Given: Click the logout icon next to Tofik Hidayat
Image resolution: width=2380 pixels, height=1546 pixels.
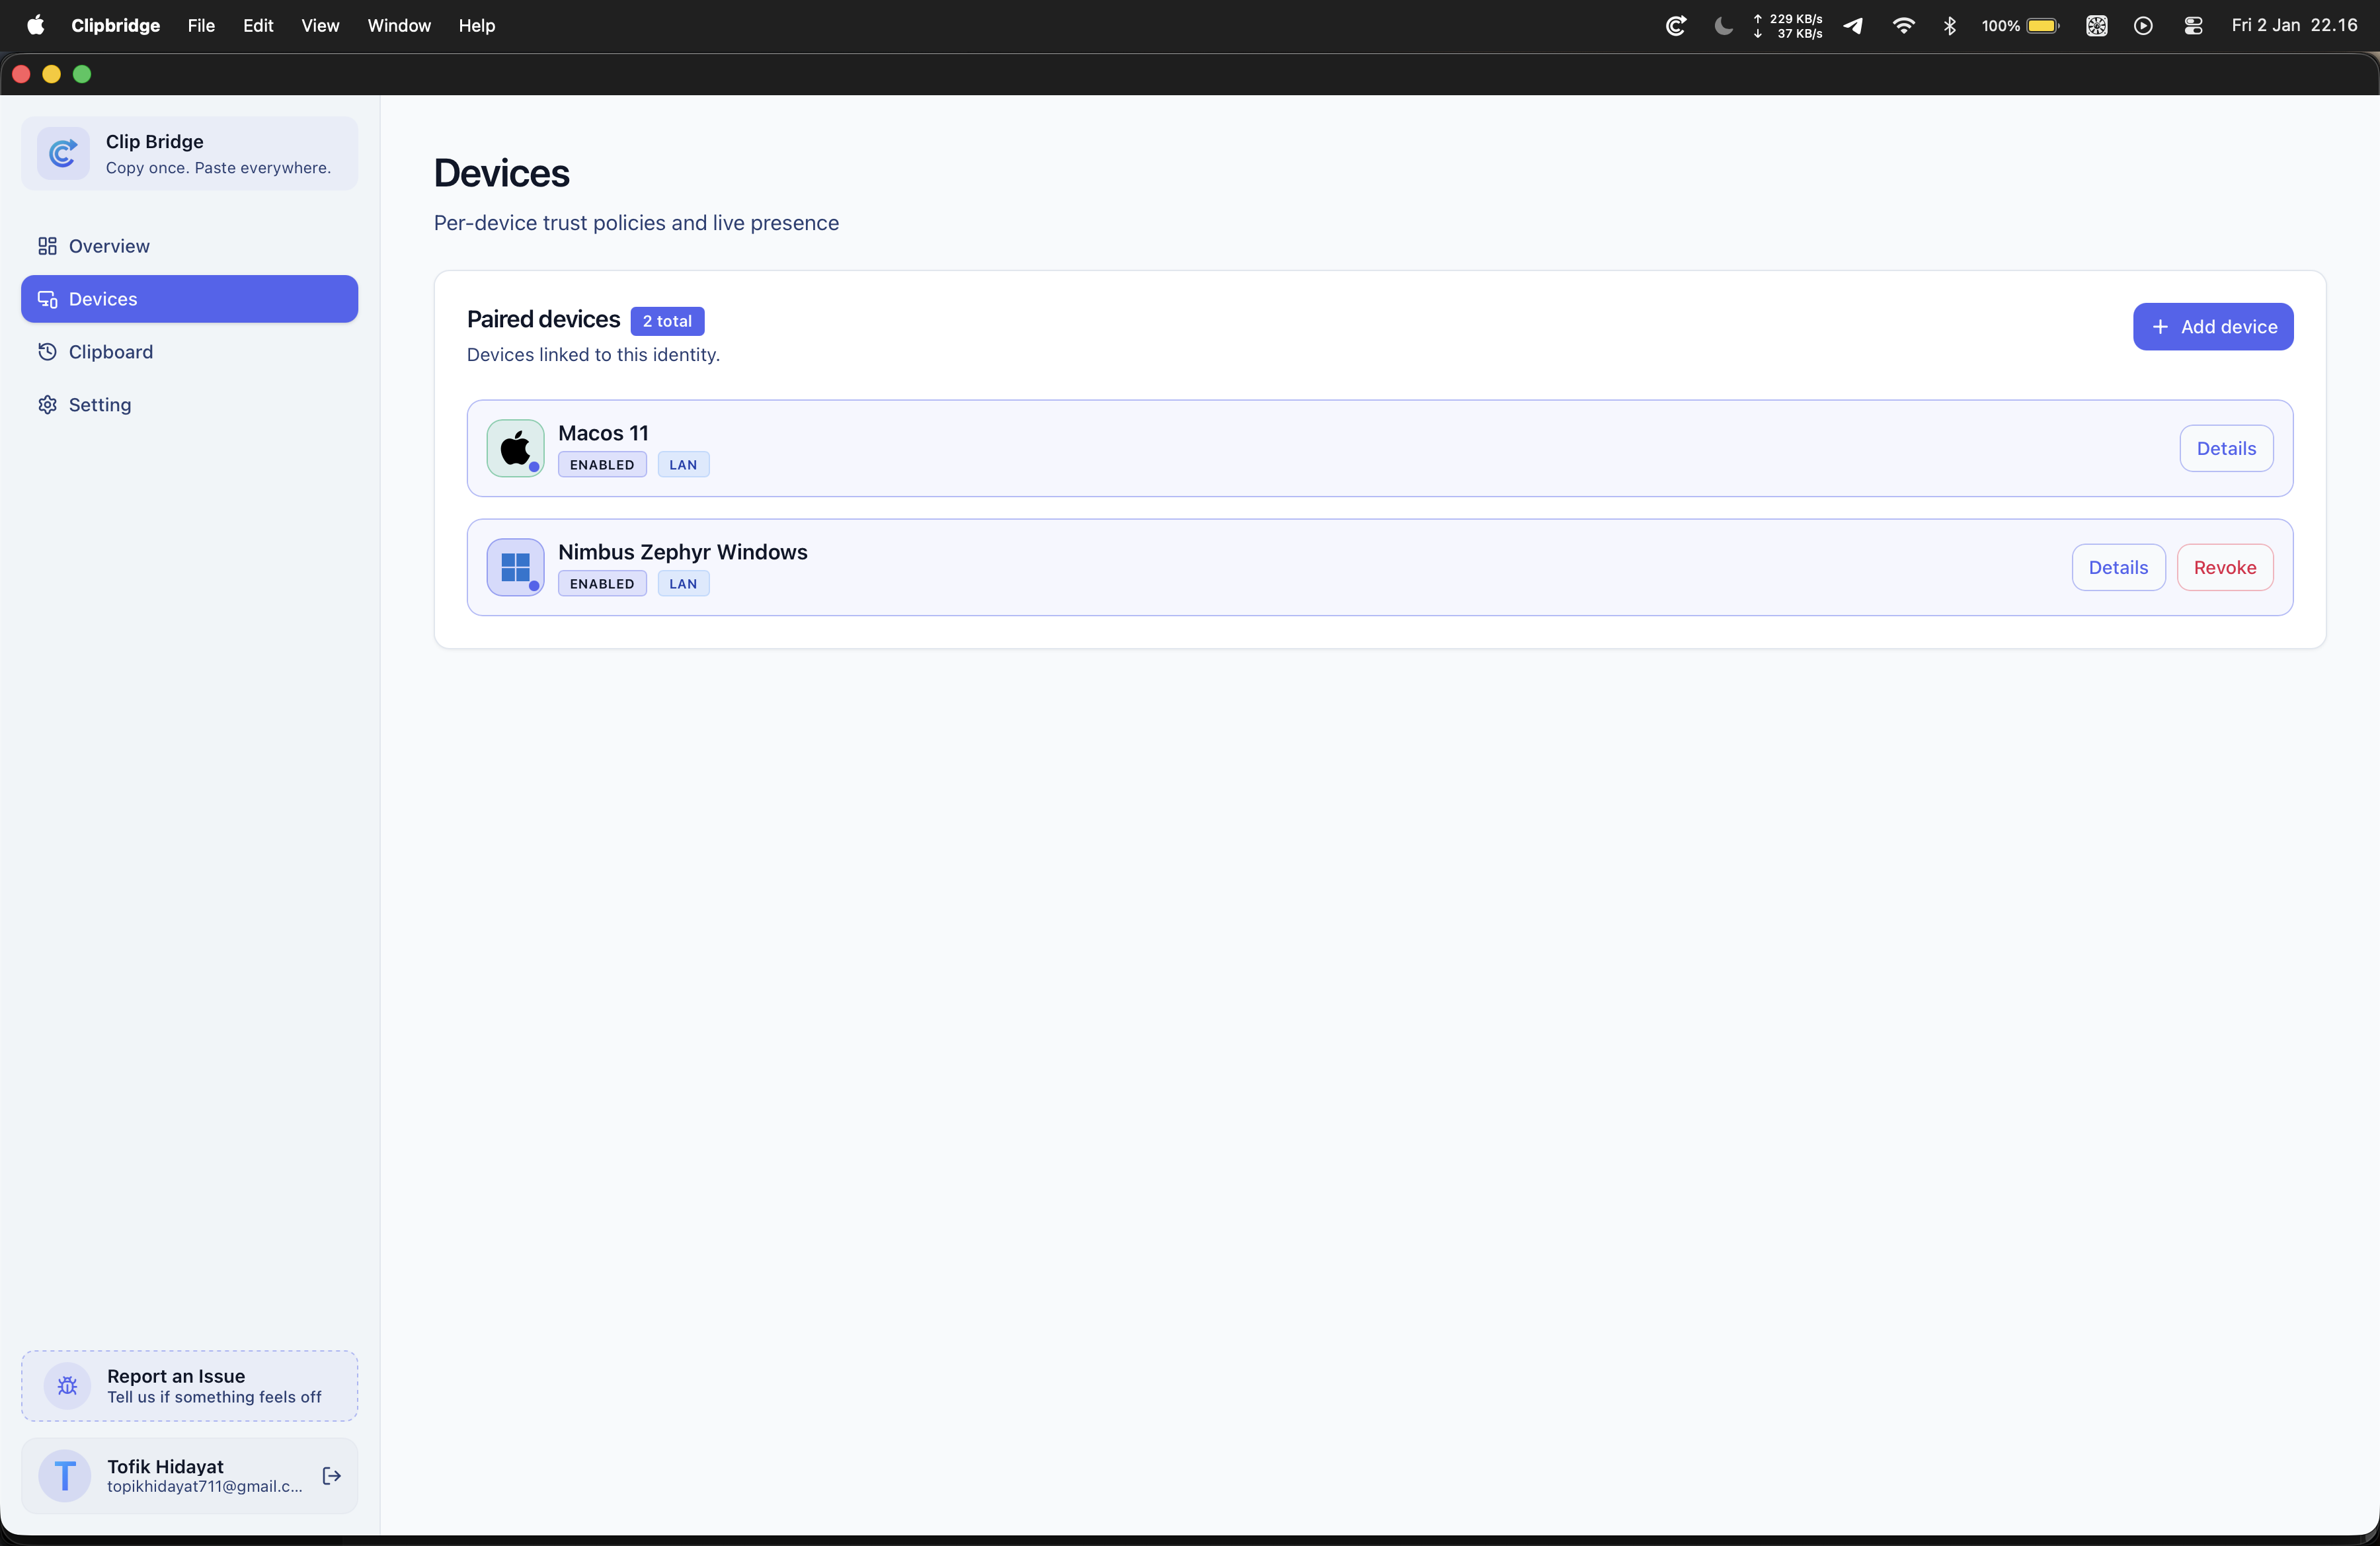Looking at the screenshot, I should point(331,1476).
